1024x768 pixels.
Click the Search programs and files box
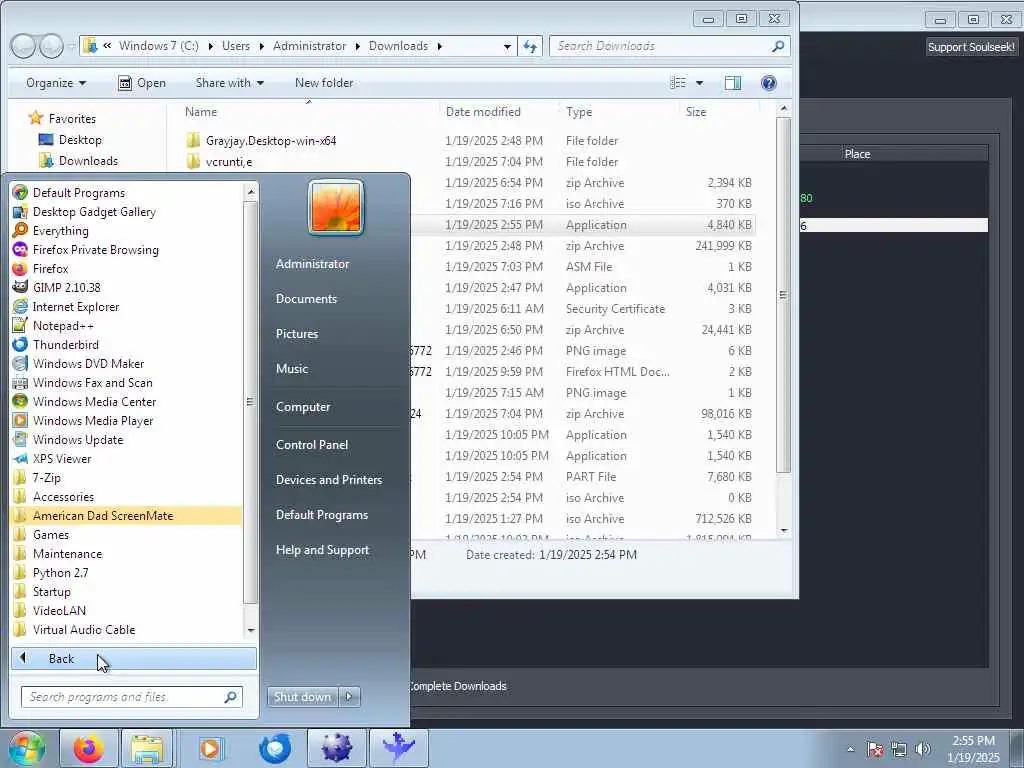click(x=132, y=697)
